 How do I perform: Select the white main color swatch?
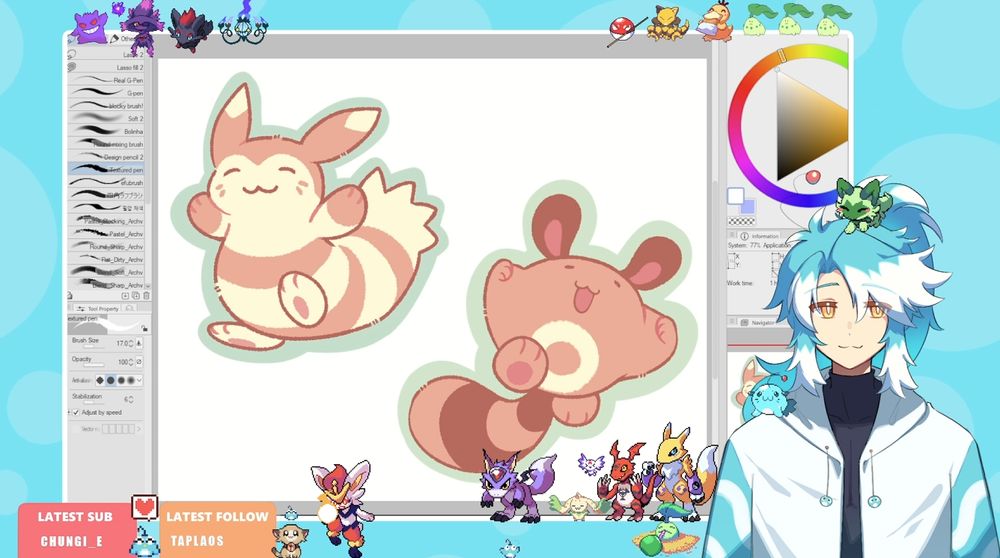735,195
